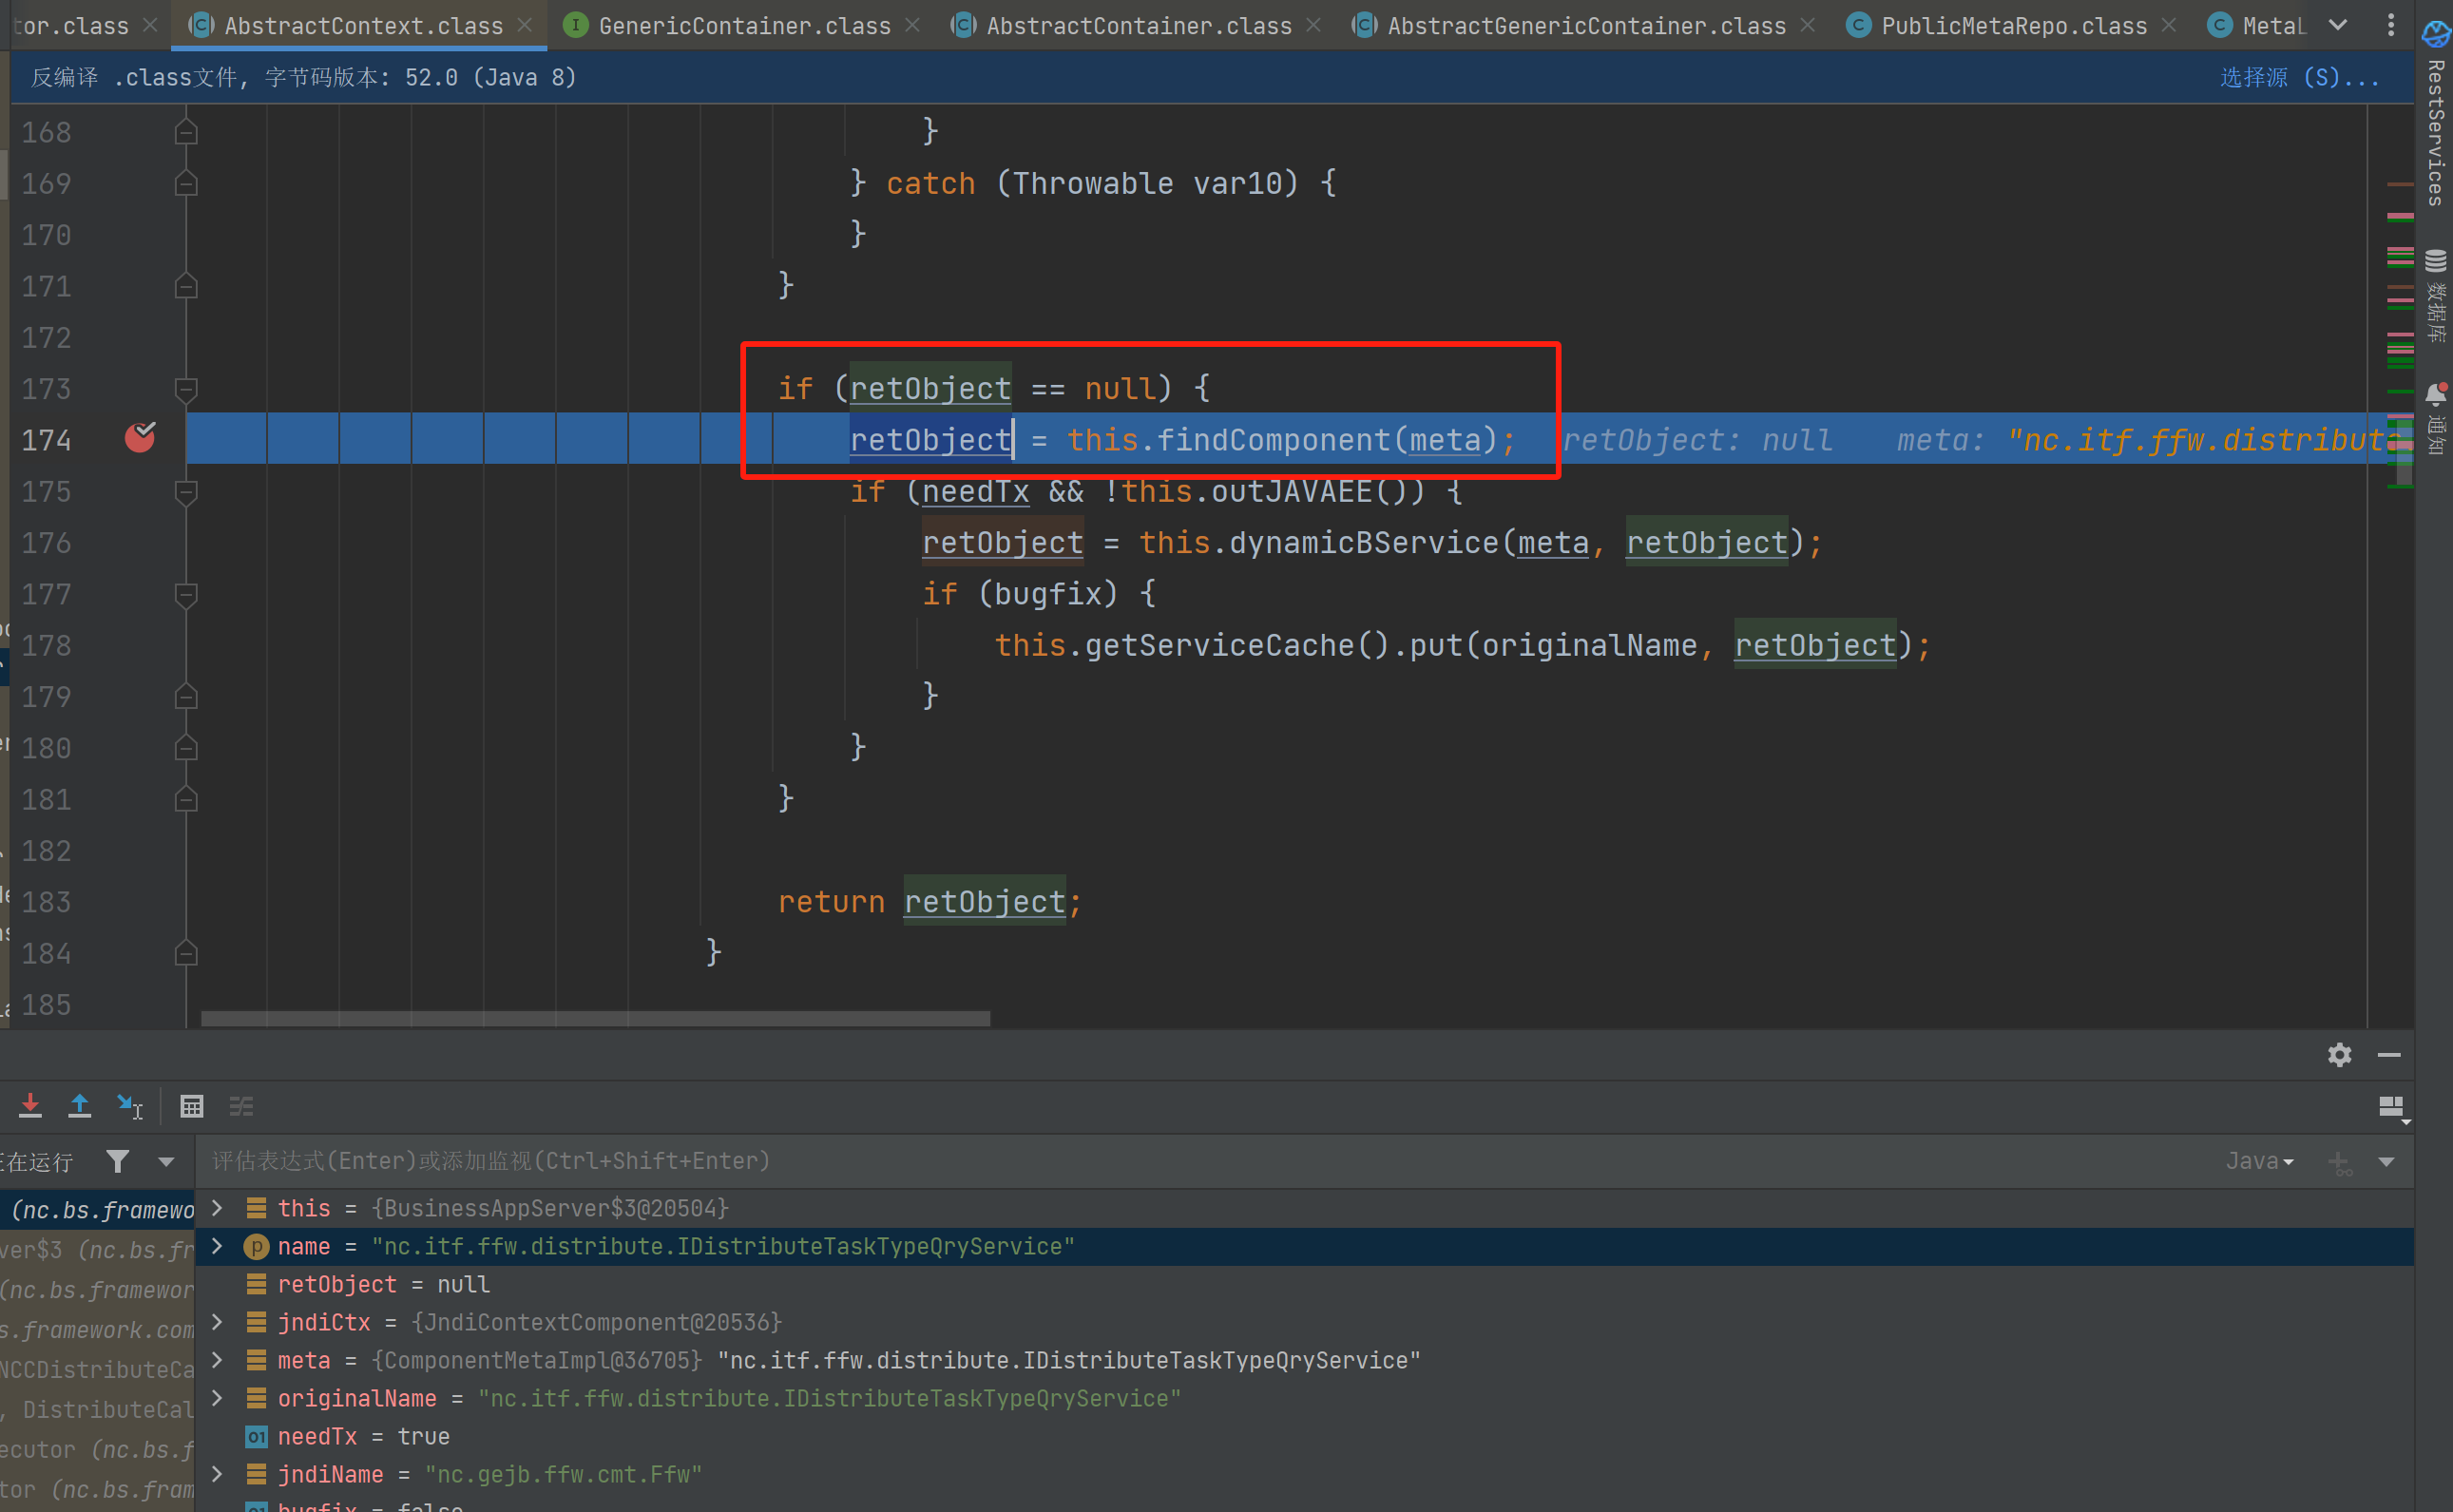Click the debugger settings gear icon
Viewport: 2453px width, 1512px height.
pyautogui.click(x=2339, y=1055)
